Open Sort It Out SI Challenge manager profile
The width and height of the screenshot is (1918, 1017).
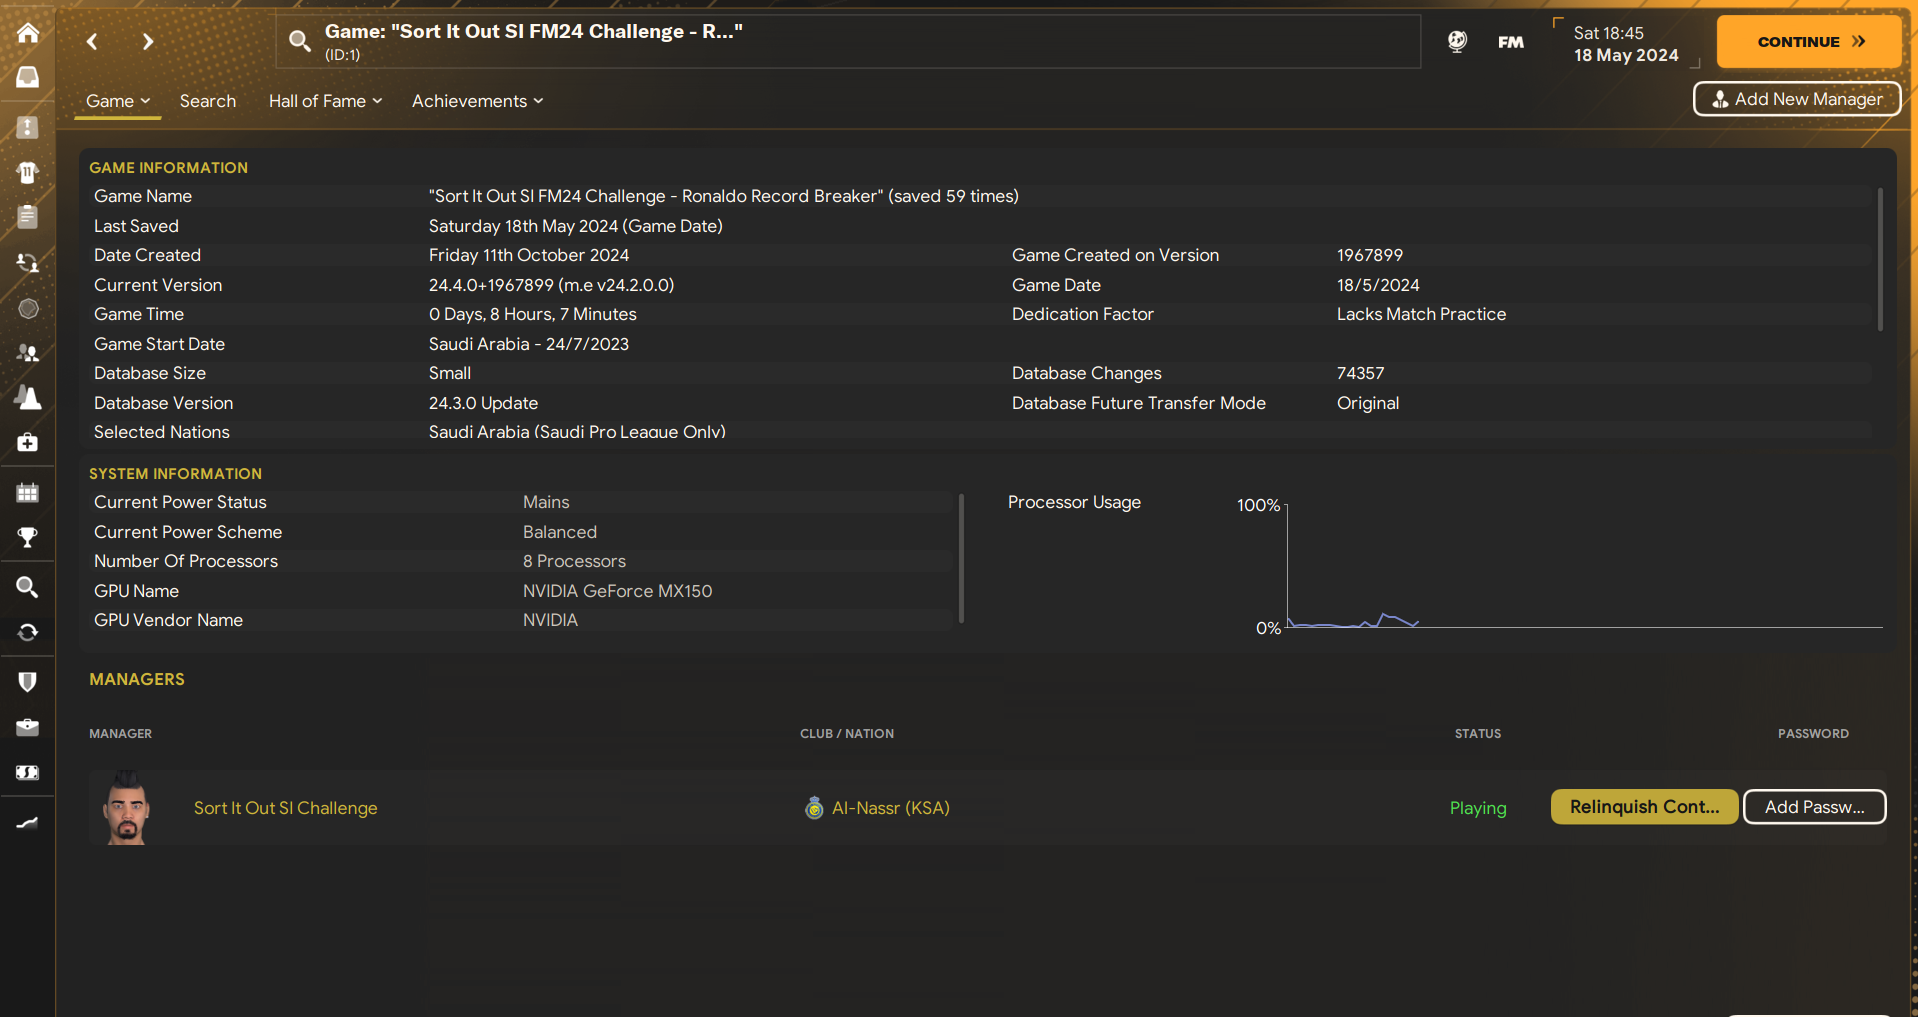pyautogui.click(x=286, y=808)
